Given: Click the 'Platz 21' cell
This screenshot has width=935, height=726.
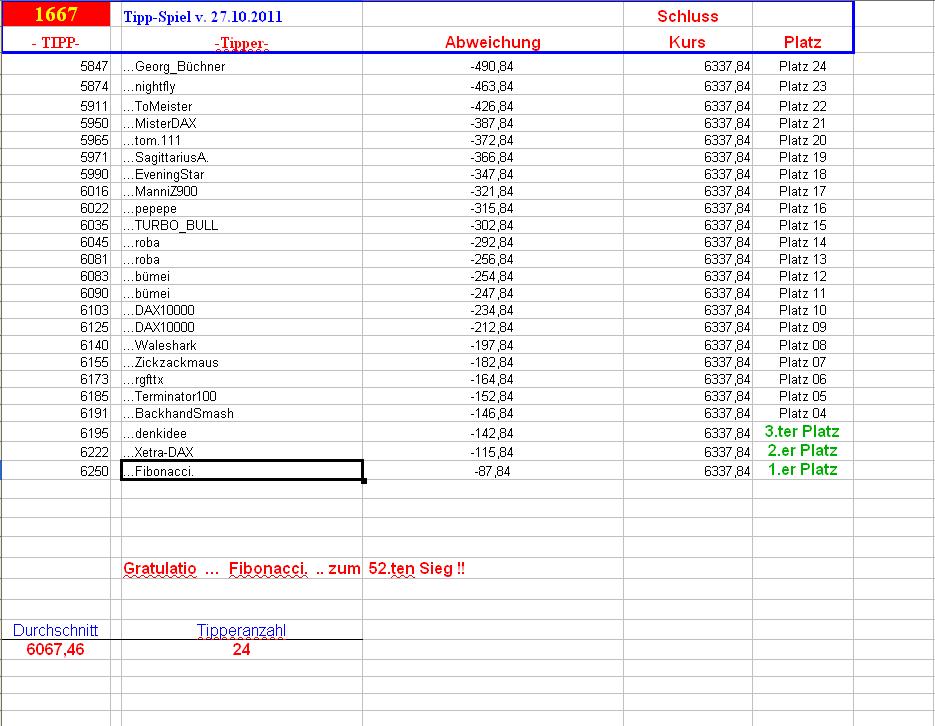Looking at the screenshot, I should click(802, 123).
